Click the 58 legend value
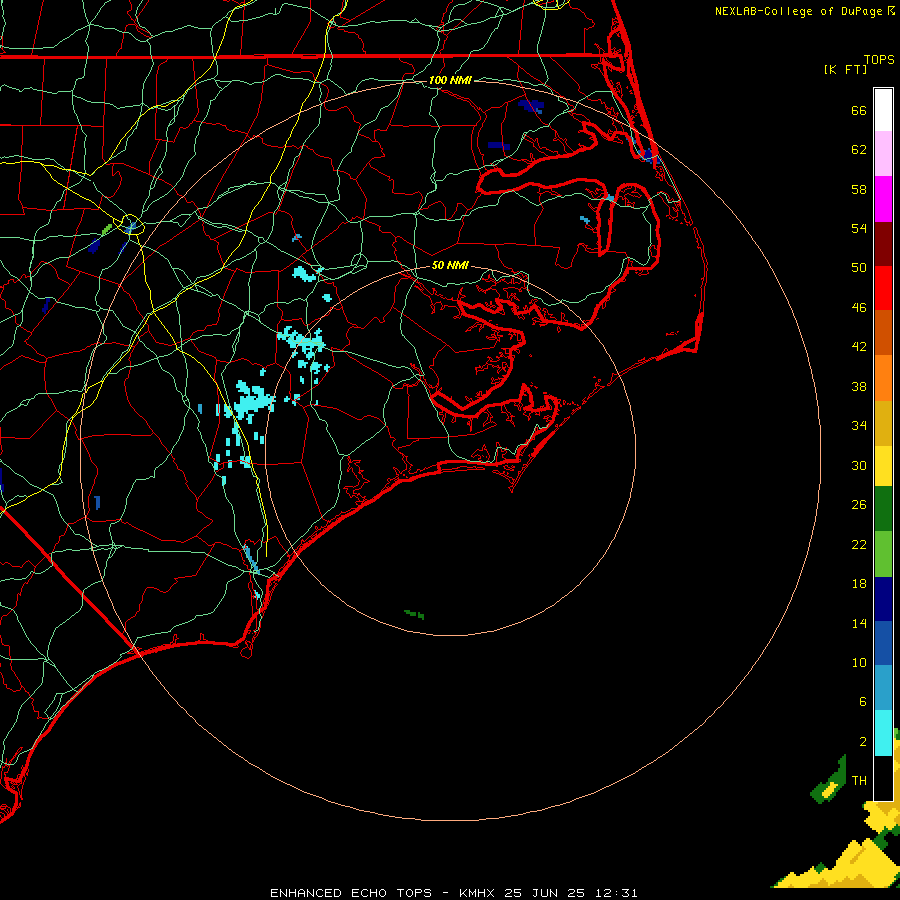The height and width of the screenshot is (900, 900). (x=859, y=189)
